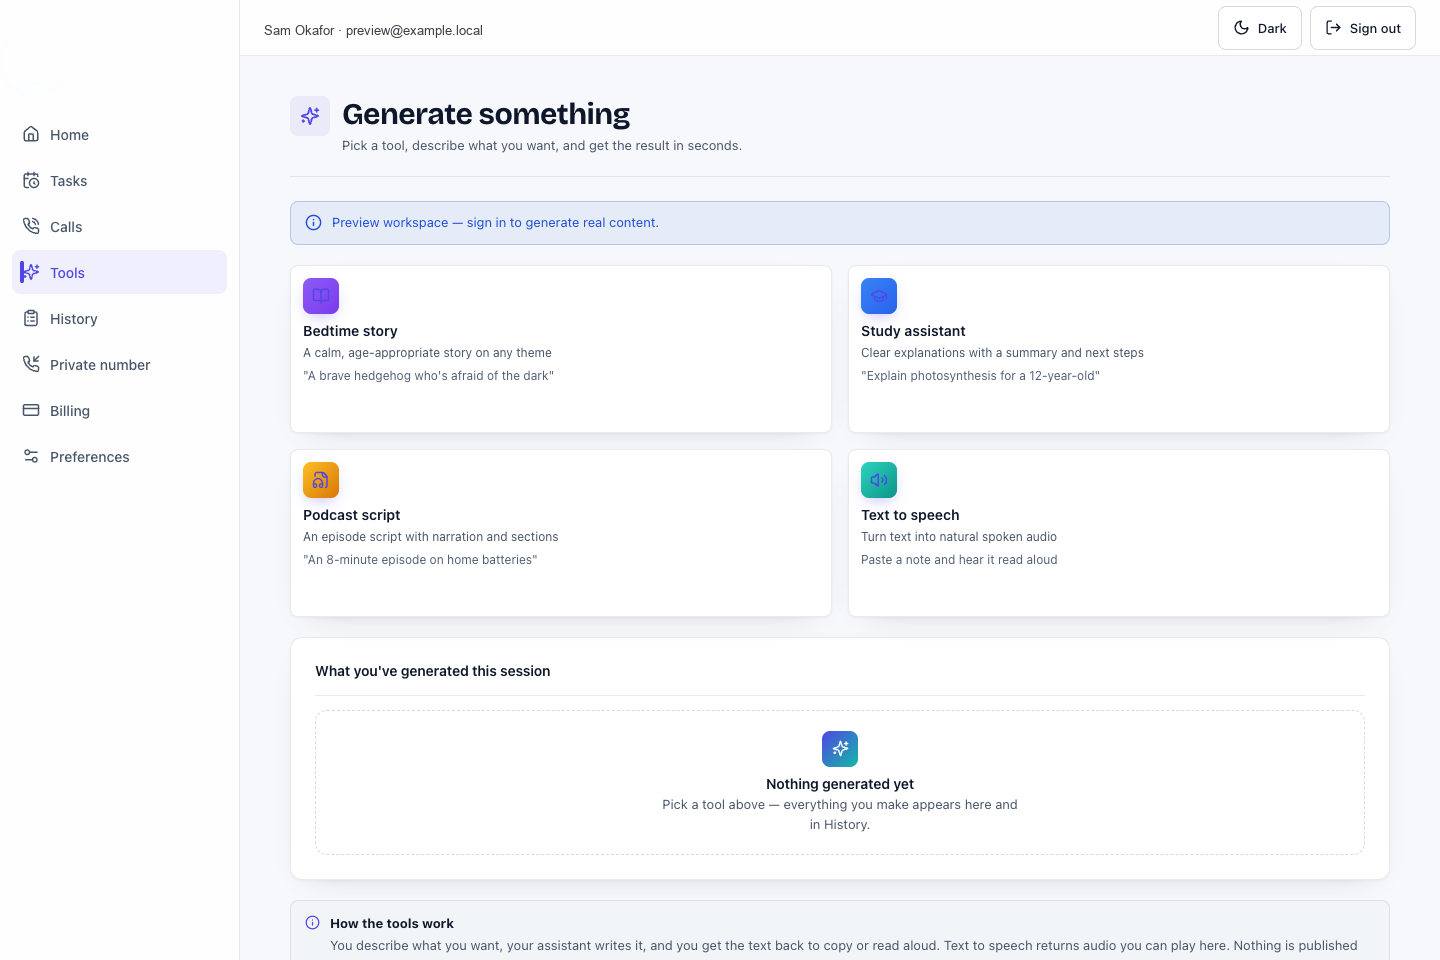The image size is (1440, 960).
Task: Click the info icon in Preview workspace banner
Action: click(313, 223)
